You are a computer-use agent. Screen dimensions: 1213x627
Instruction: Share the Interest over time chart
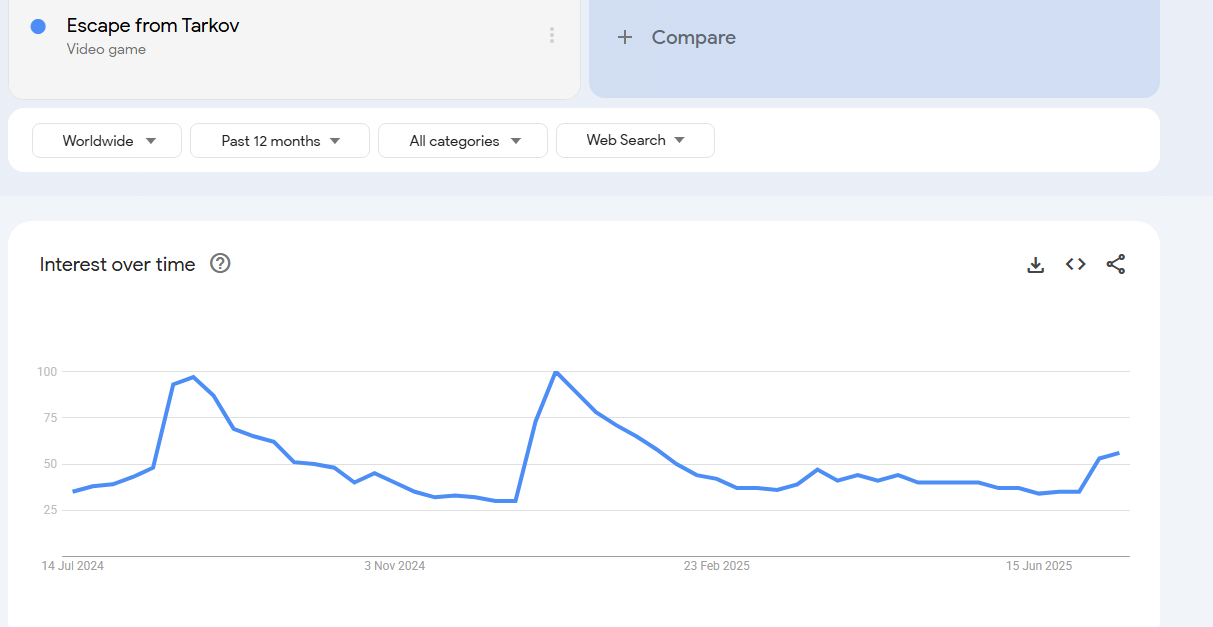coord(1116,265)
